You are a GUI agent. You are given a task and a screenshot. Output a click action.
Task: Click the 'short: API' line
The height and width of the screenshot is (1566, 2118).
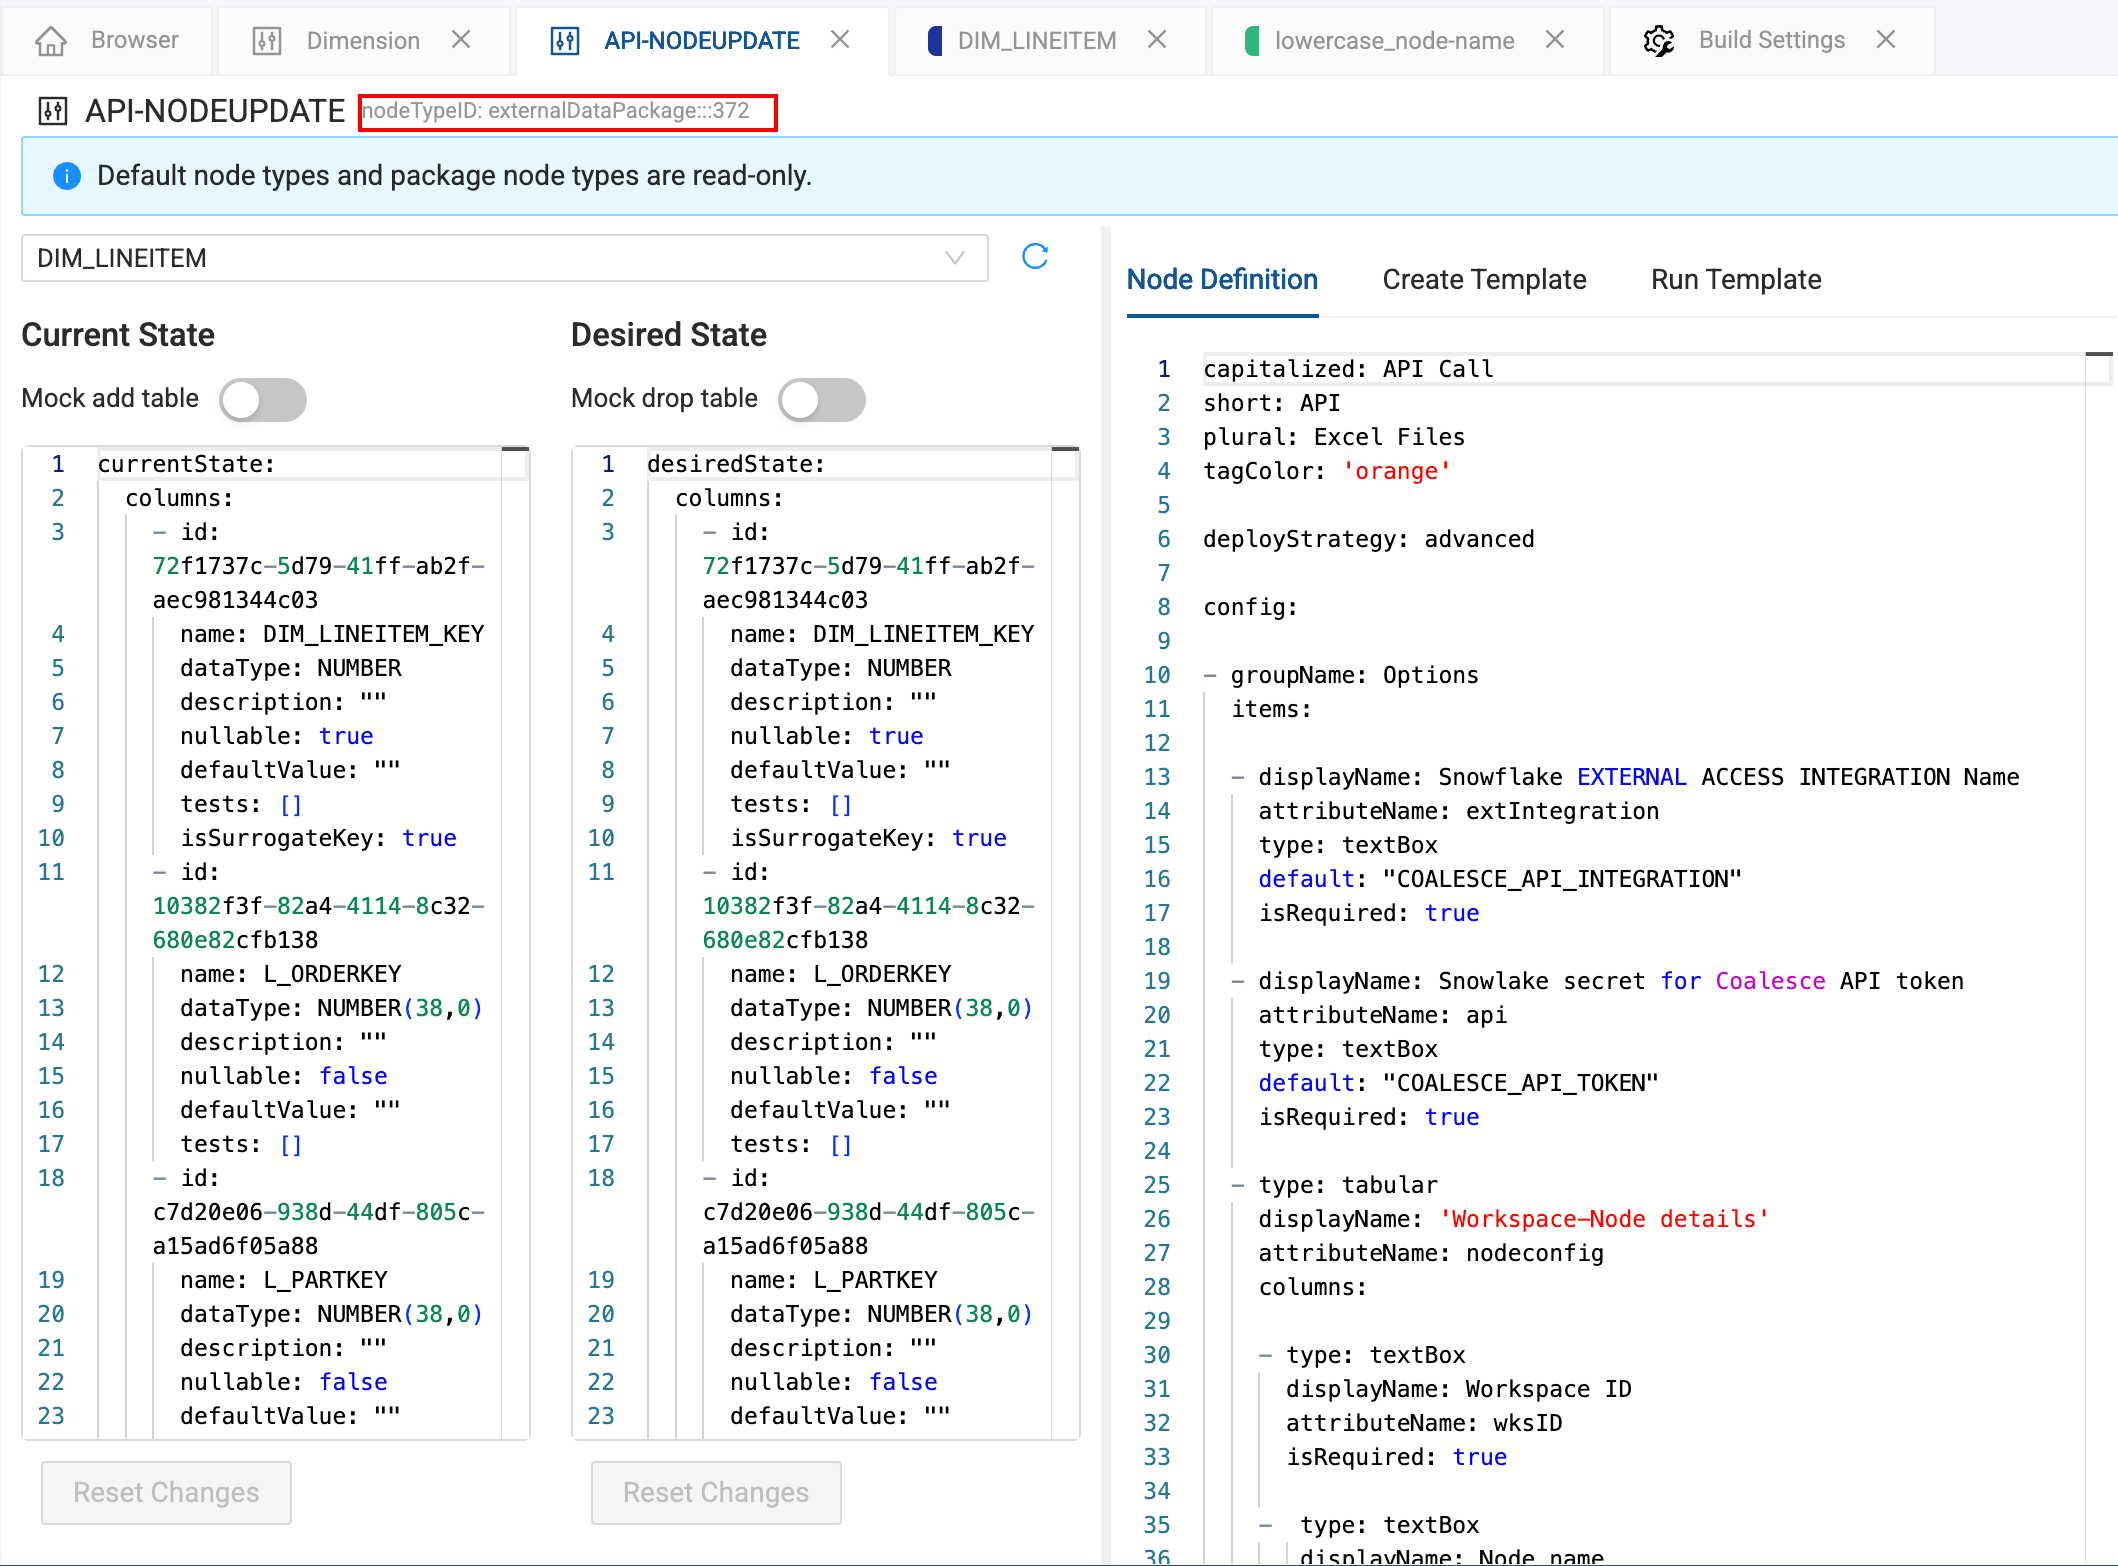pyautogui.click(x=1271, y=403)
